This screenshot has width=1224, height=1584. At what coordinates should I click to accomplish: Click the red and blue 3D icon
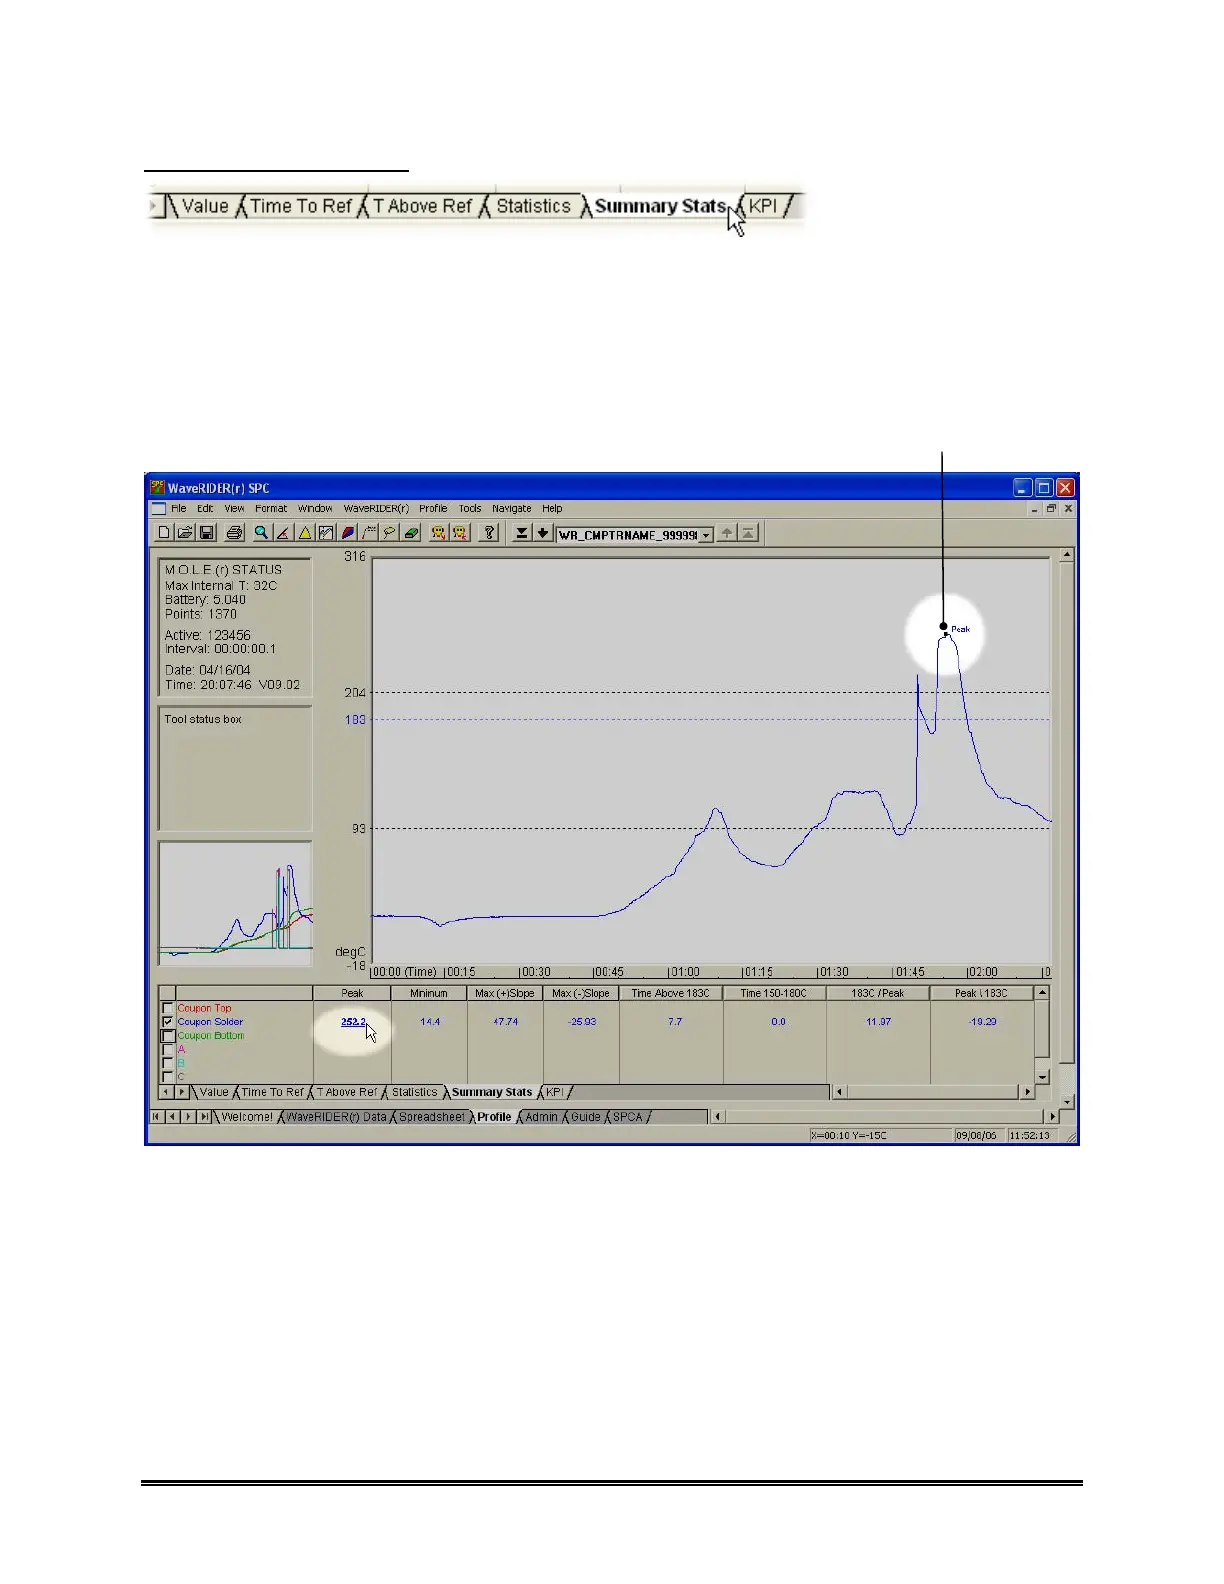pyautogui.click(x=348, y=533)
